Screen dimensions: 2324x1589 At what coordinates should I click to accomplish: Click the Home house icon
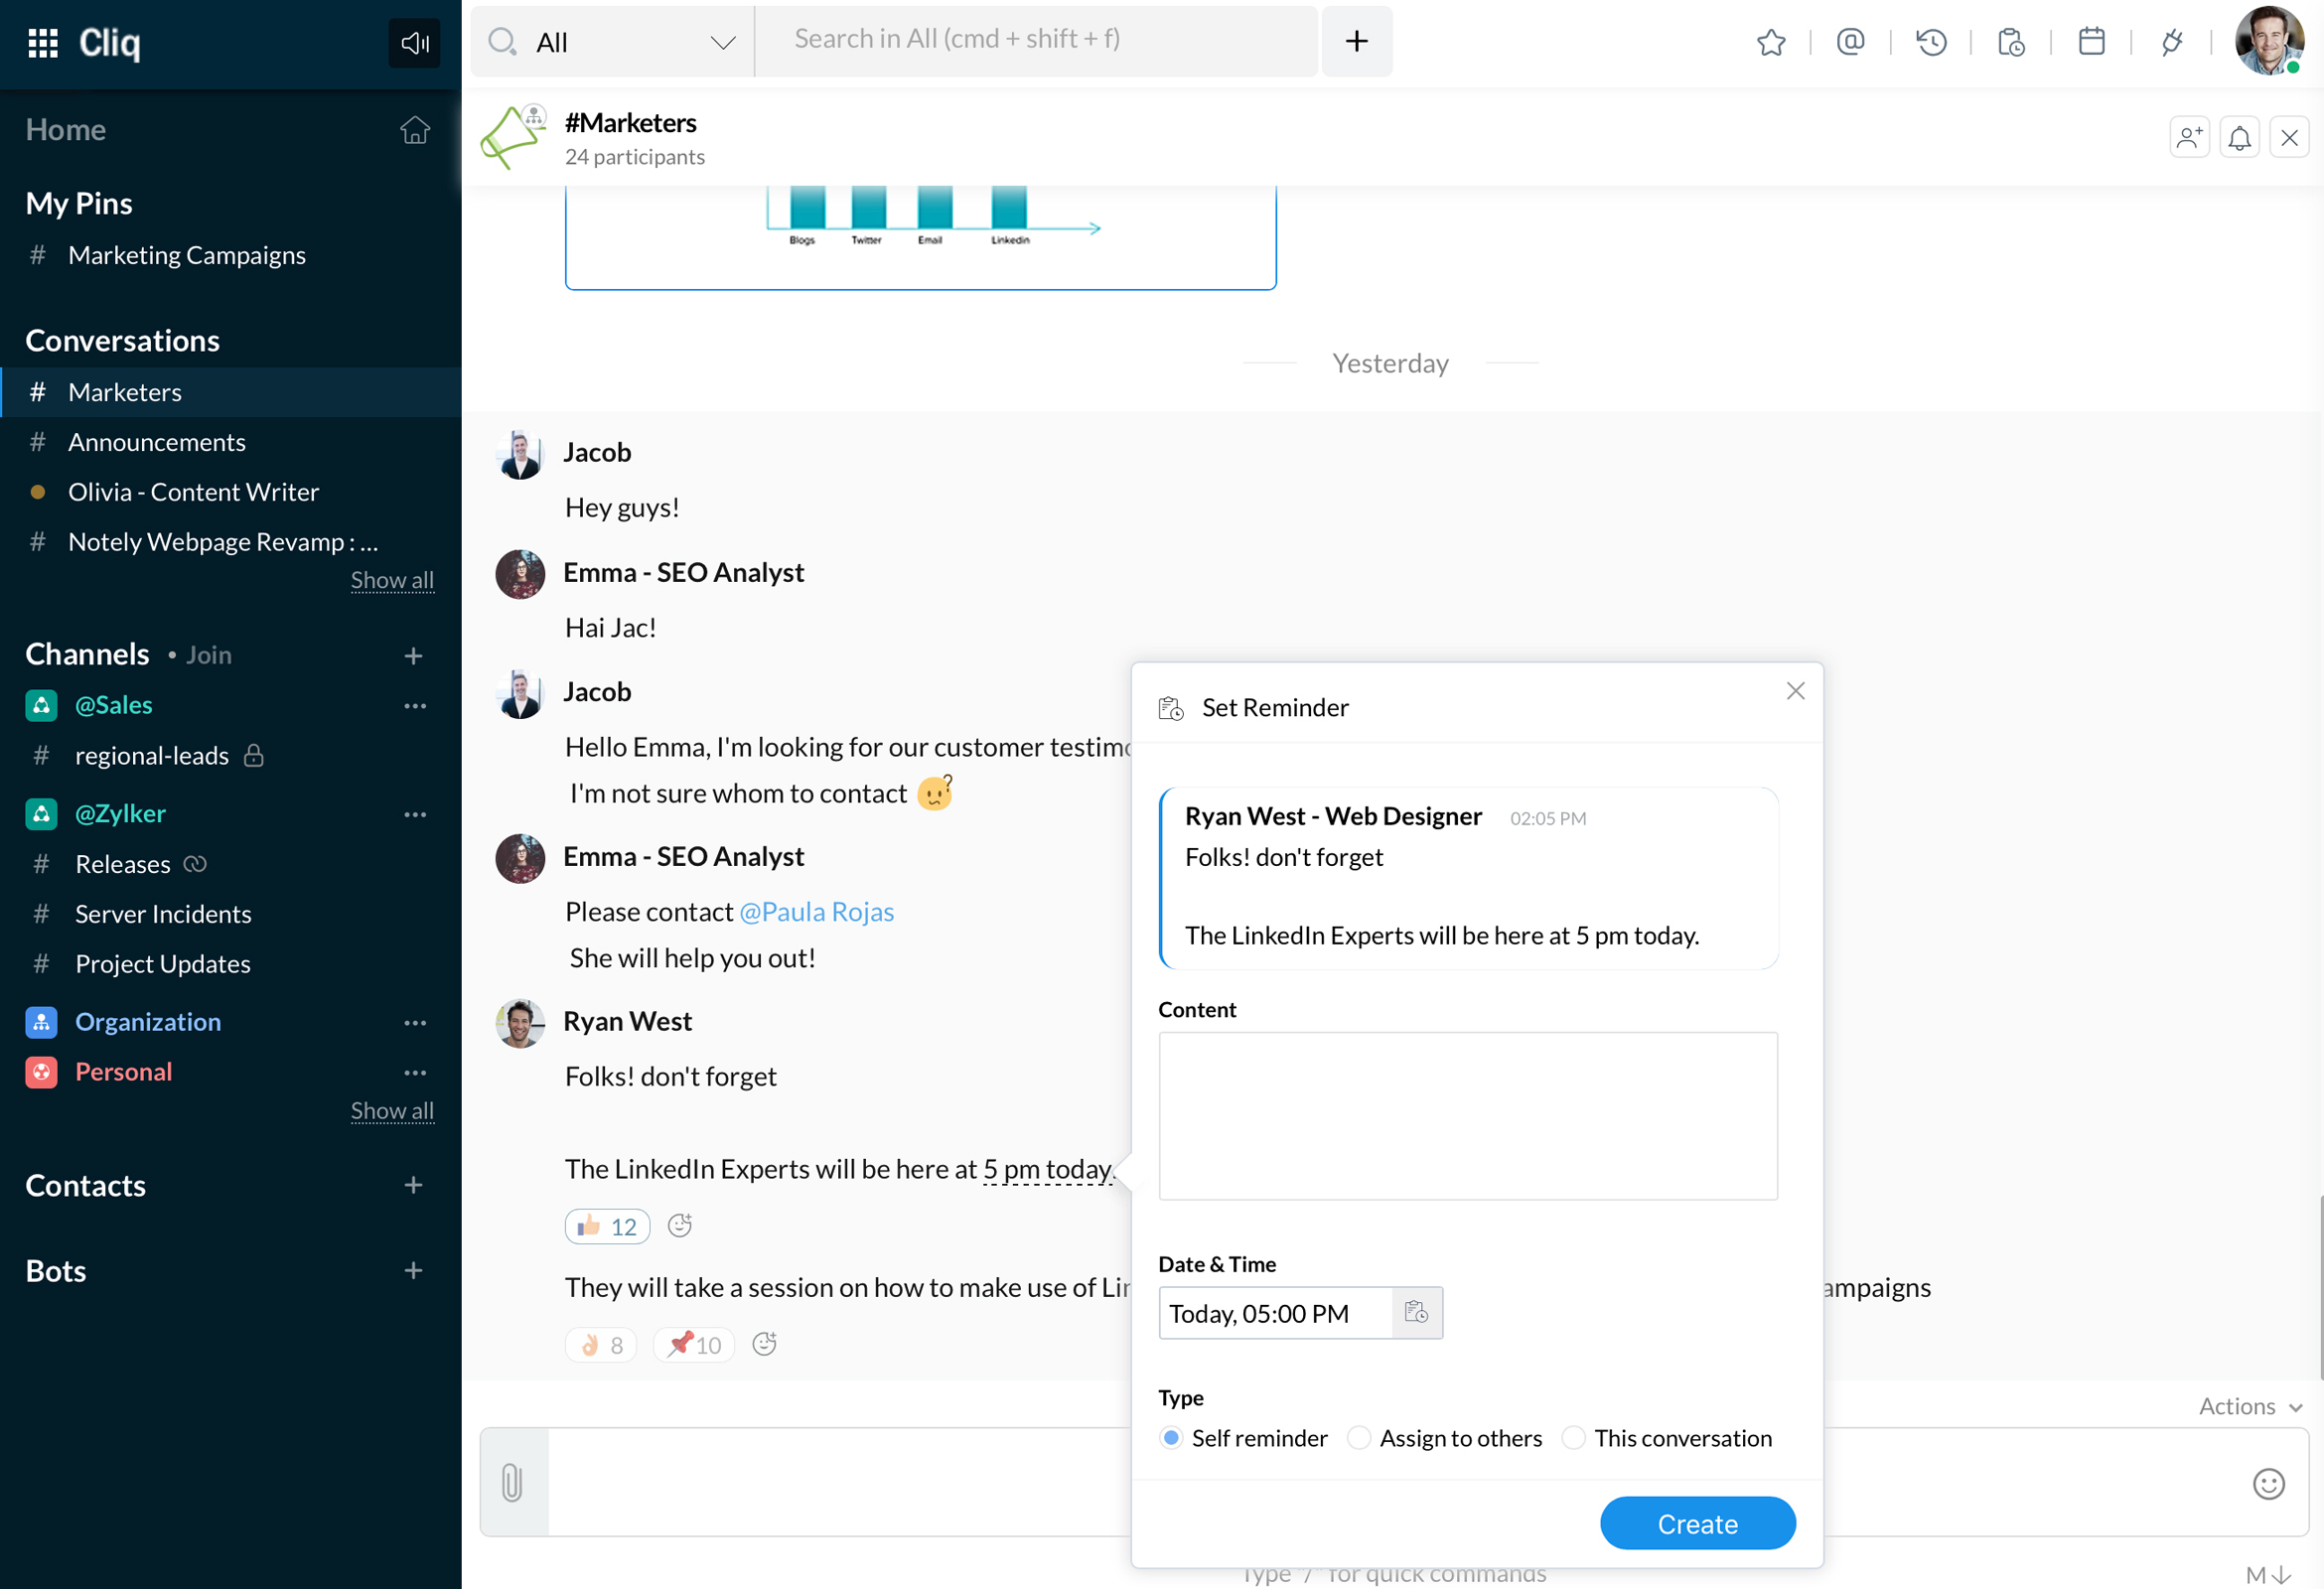(415, 130)
